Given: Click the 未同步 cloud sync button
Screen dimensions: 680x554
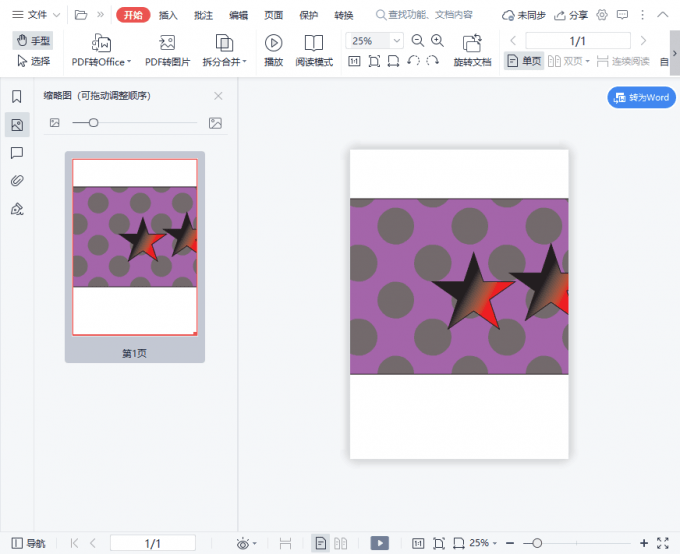Looking at the screenshot, I should [x=523, y=16].
